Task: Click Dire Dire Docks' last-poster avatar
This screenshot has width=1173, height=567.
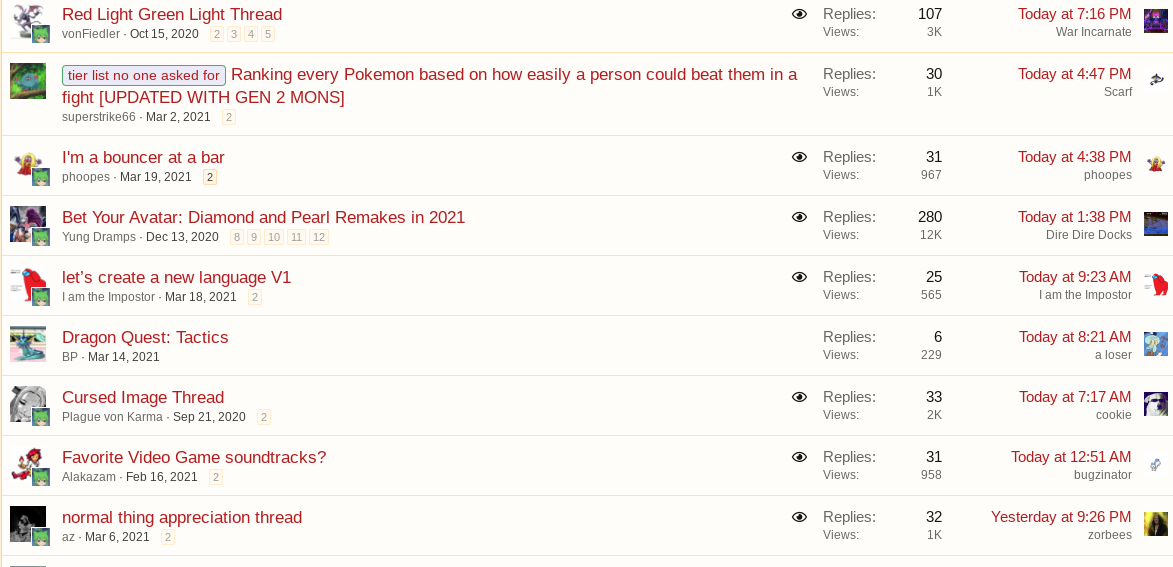Action: pyautogui.click(x=1155, y=224)
